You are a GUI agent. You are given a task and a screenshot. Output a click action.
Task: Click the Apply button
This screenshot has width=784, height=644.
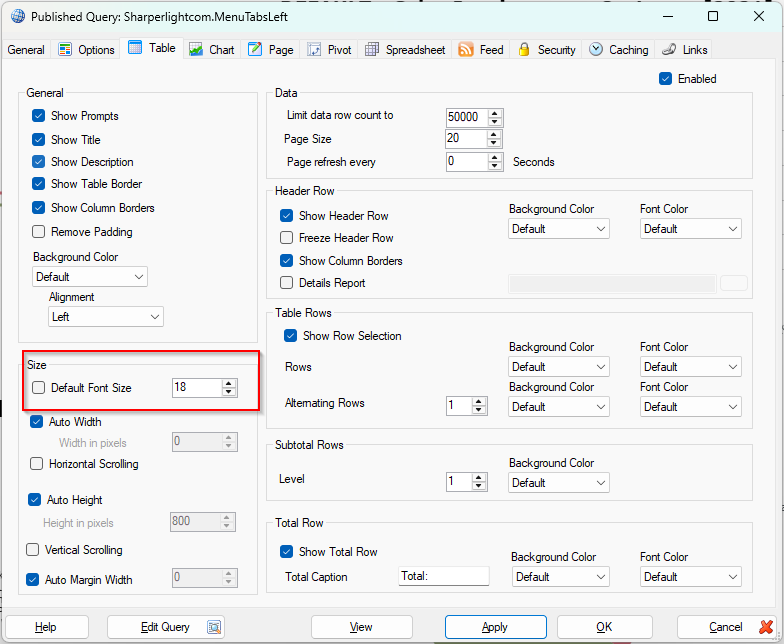tap(496, 627)
